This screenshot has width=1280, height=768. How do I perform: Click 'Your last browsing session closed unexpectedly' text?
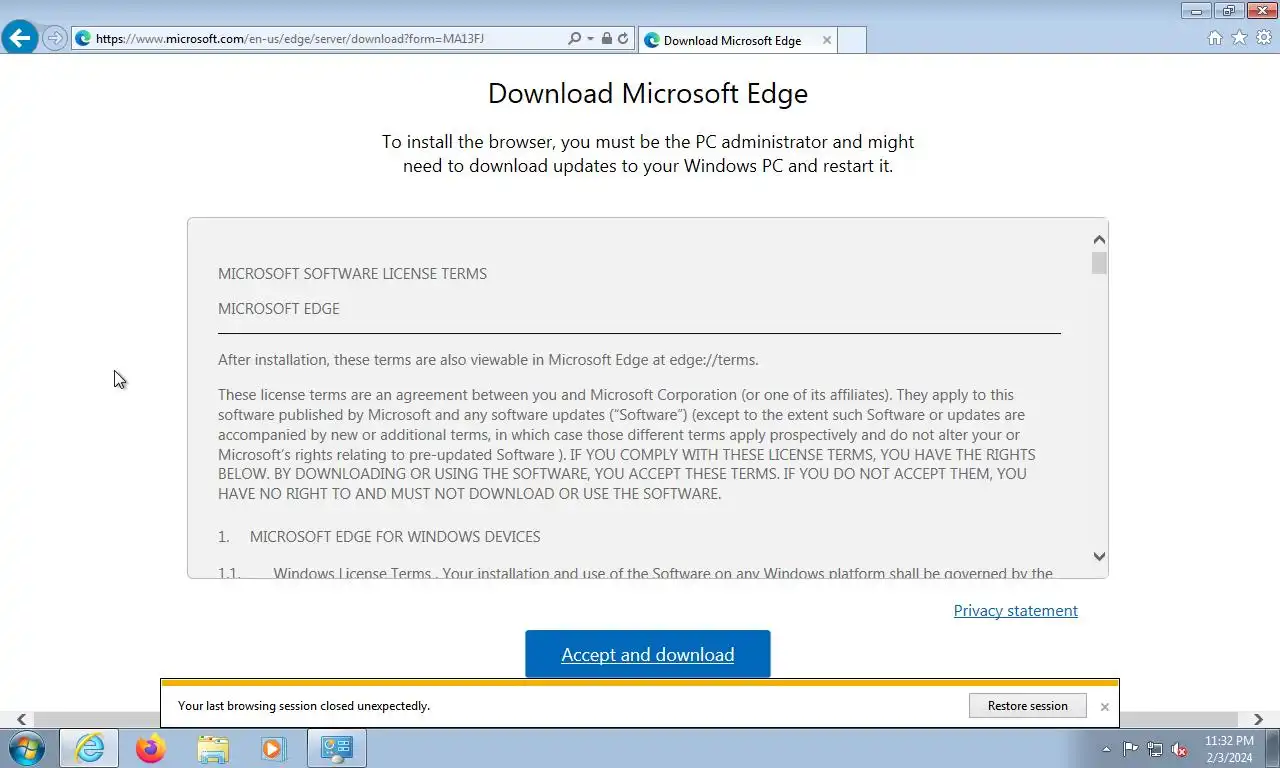(304, 705)
